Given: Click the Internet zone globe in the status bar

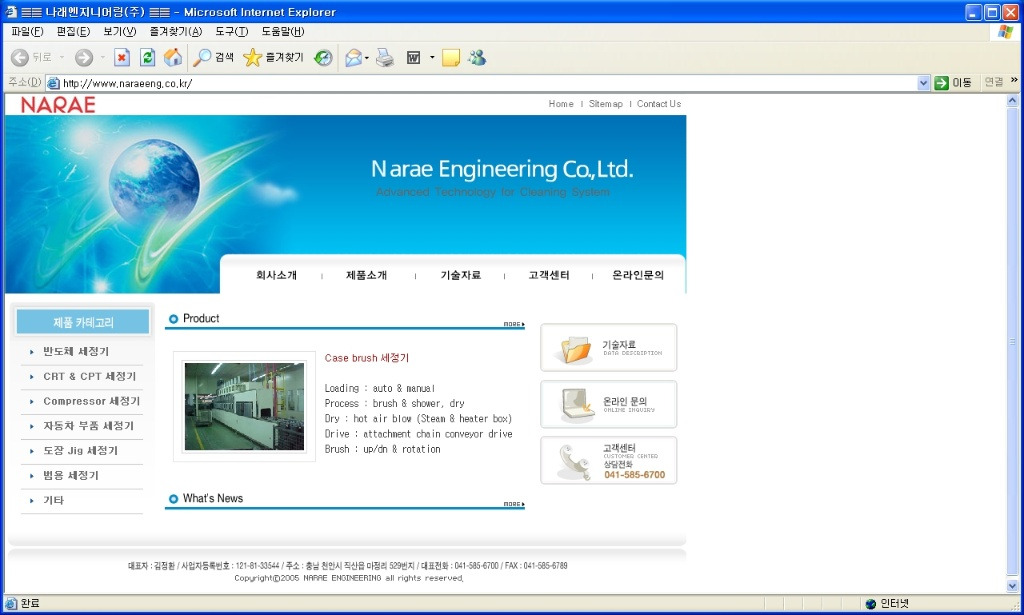Looking at the screenshot, I should 870,604.
